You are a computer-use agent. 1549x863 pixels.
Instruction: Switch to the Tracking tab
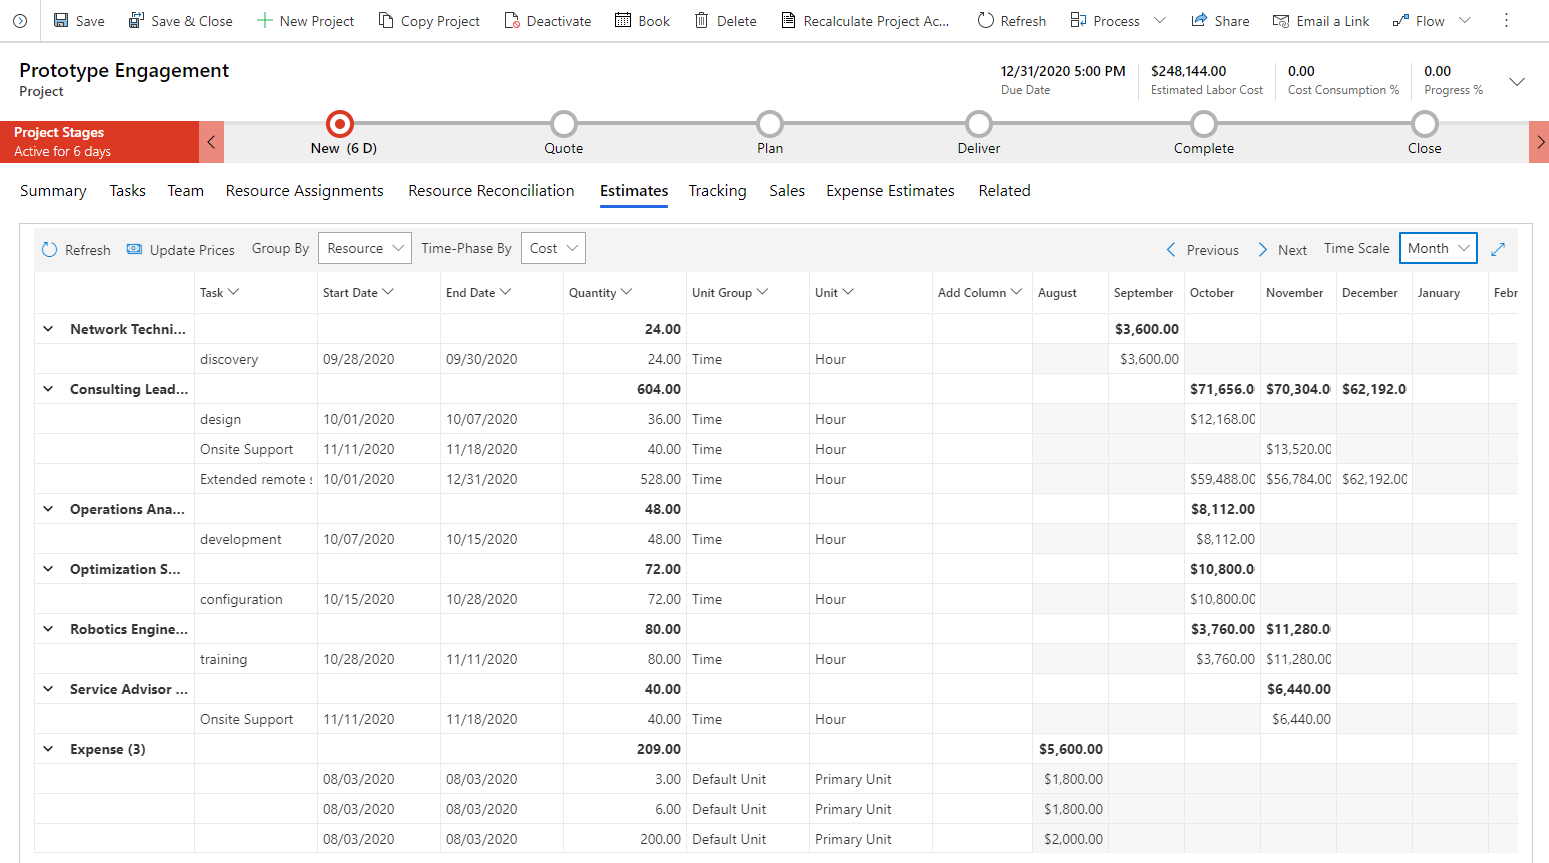[717, 191]
